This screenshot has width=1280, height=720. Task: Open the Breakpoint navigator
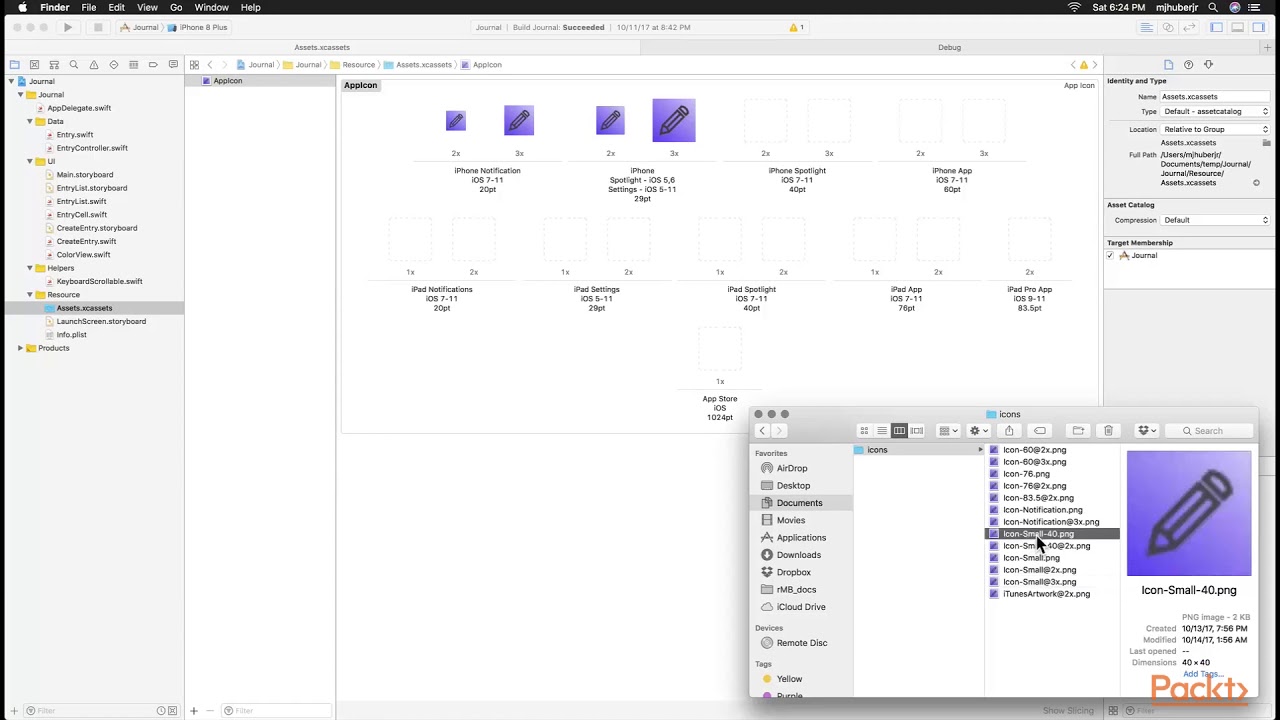tap(153, 65)
